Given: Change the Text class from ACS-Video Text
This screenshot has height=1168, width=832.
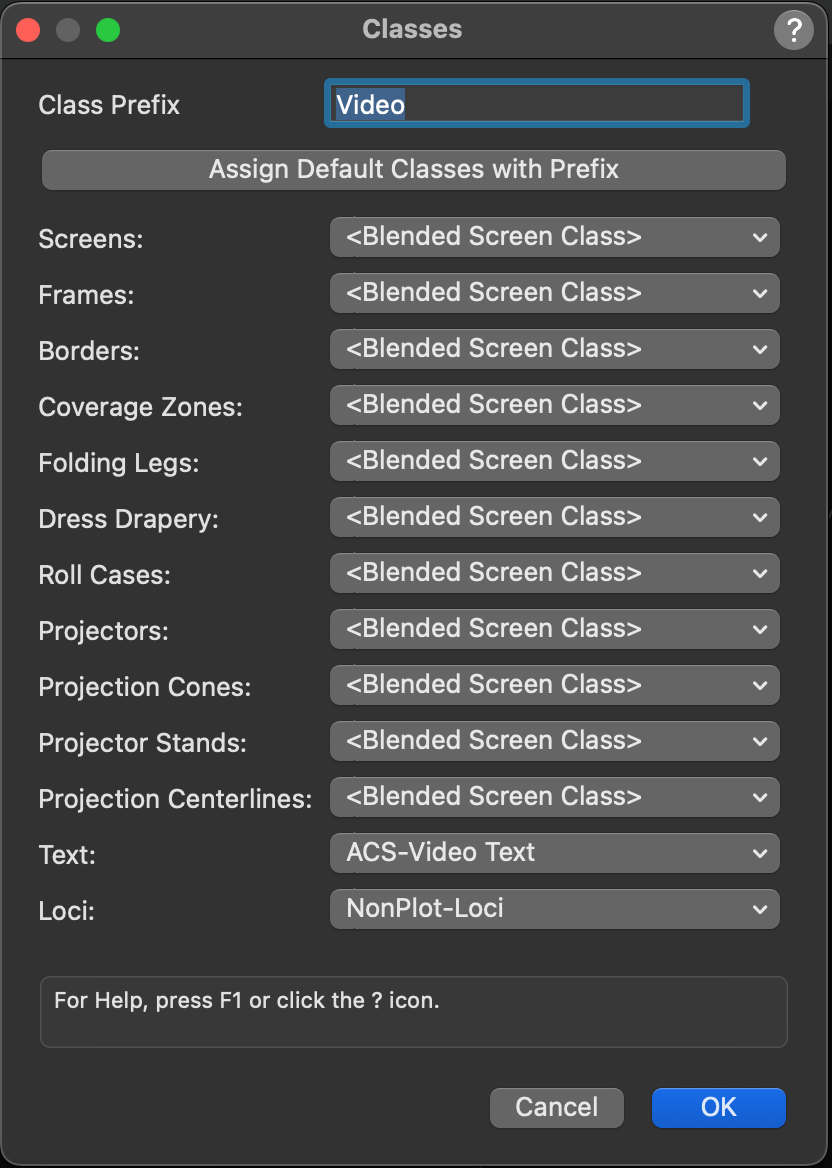Looking at the screenshot, I should (x=555, y=853).
